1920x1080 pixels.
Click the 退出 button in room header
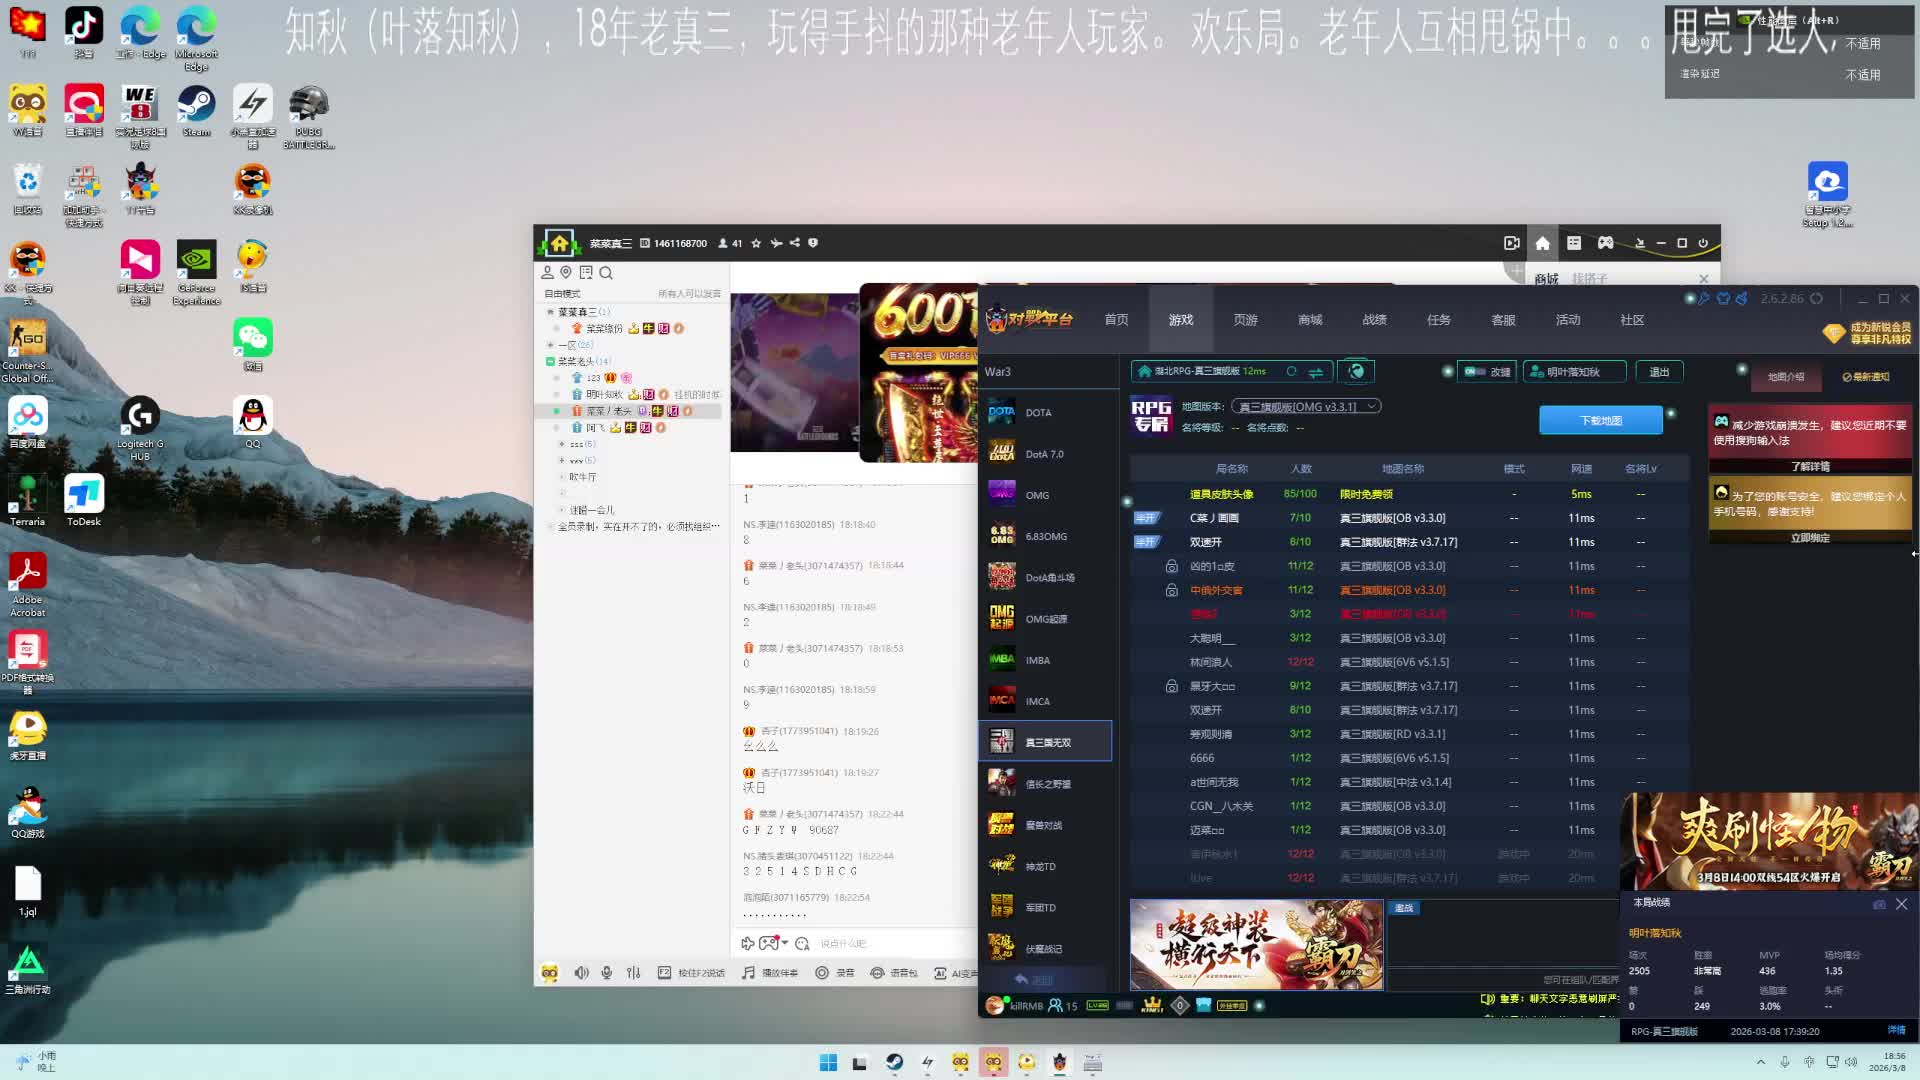pos(1659,372)
